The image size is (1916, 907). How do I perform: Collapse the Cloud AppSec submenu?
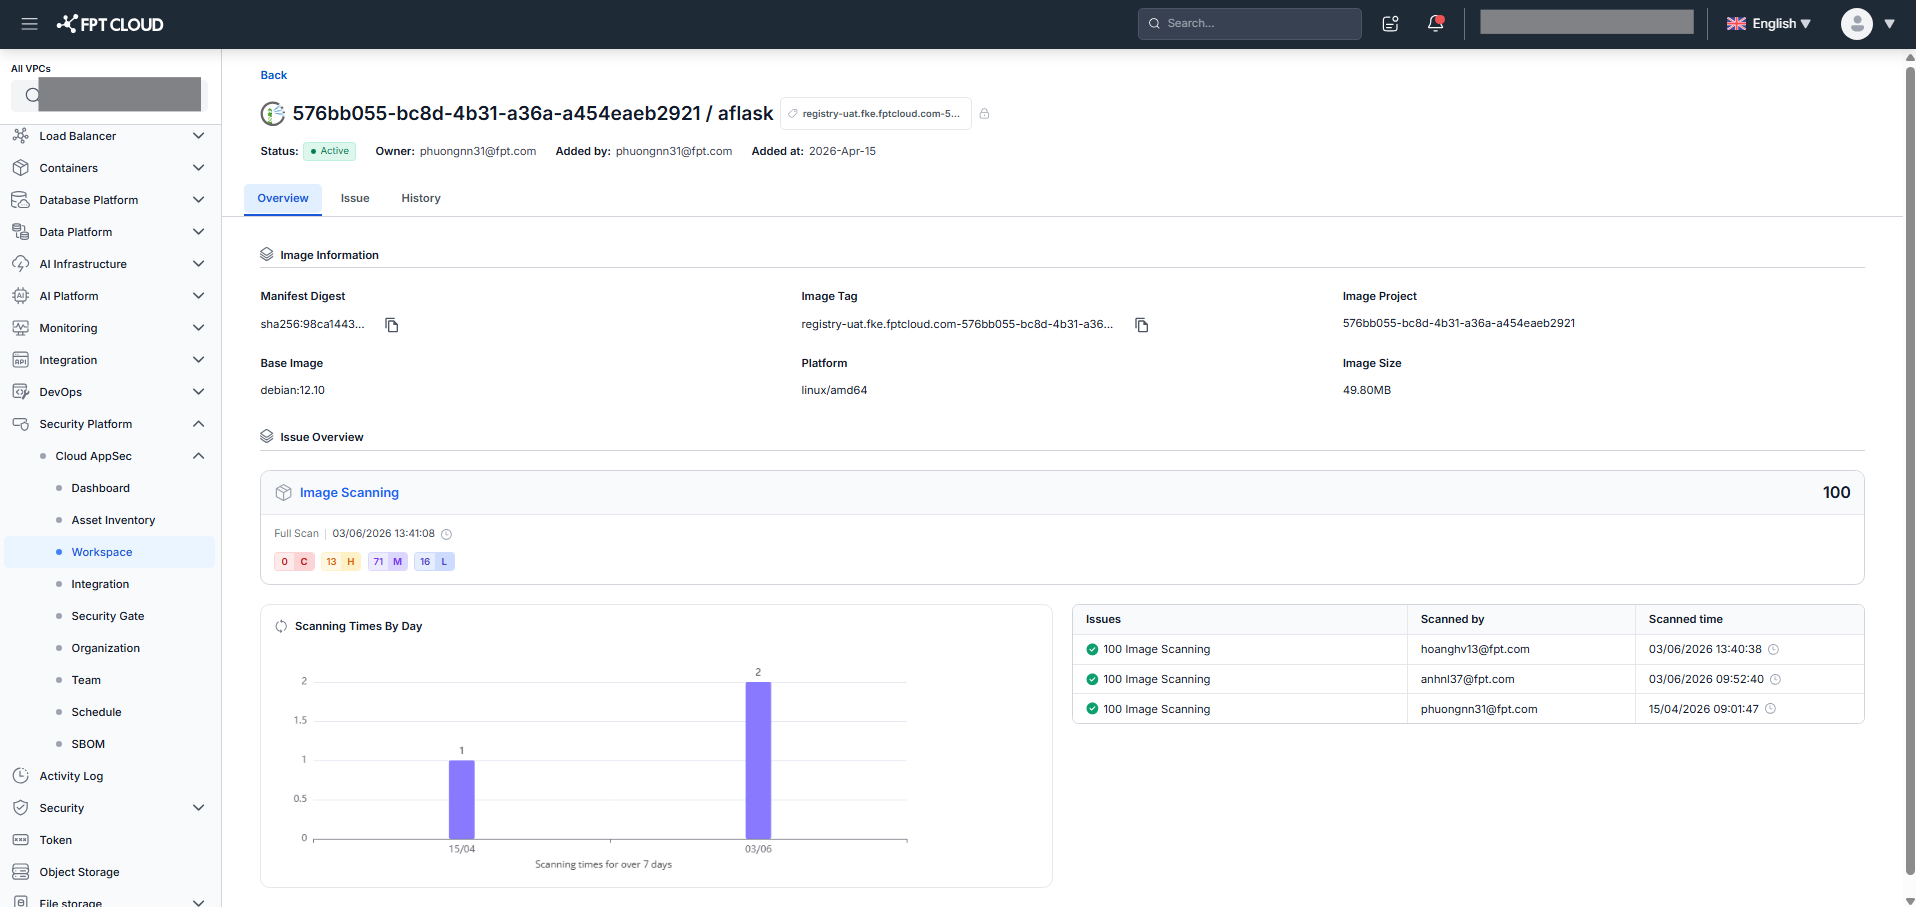[198, 456]
